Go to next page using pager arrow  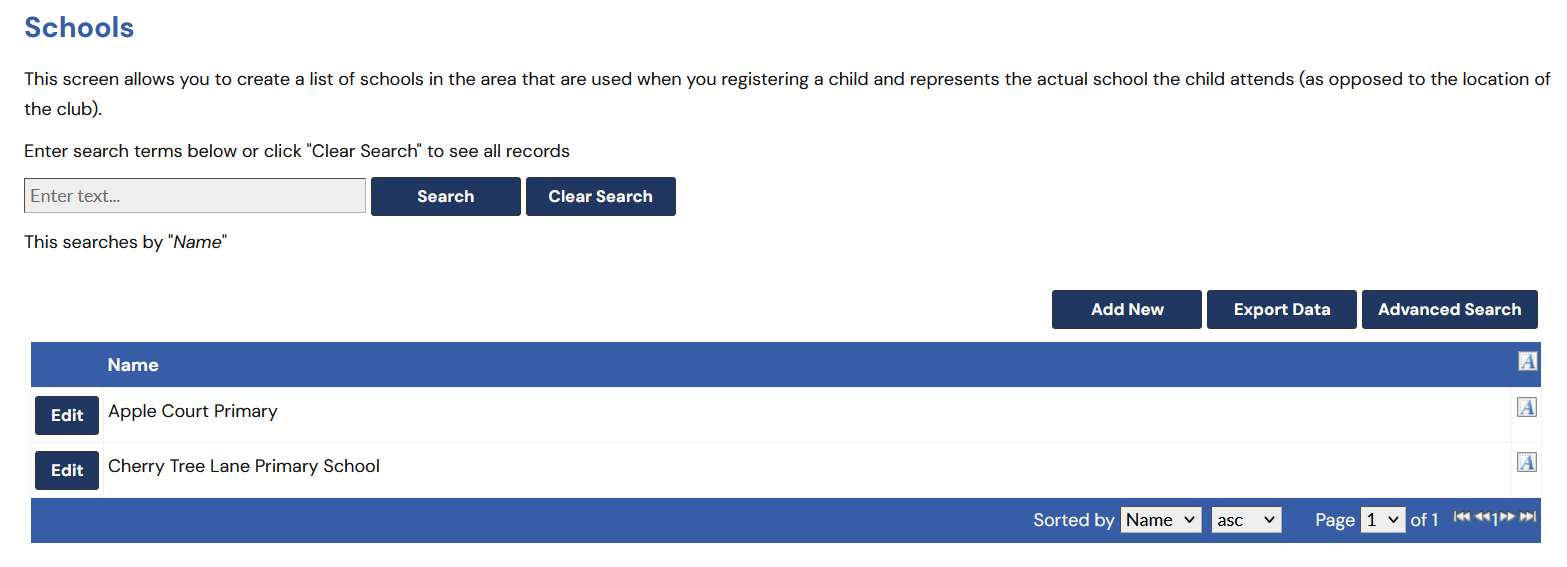click(1507, 517)
